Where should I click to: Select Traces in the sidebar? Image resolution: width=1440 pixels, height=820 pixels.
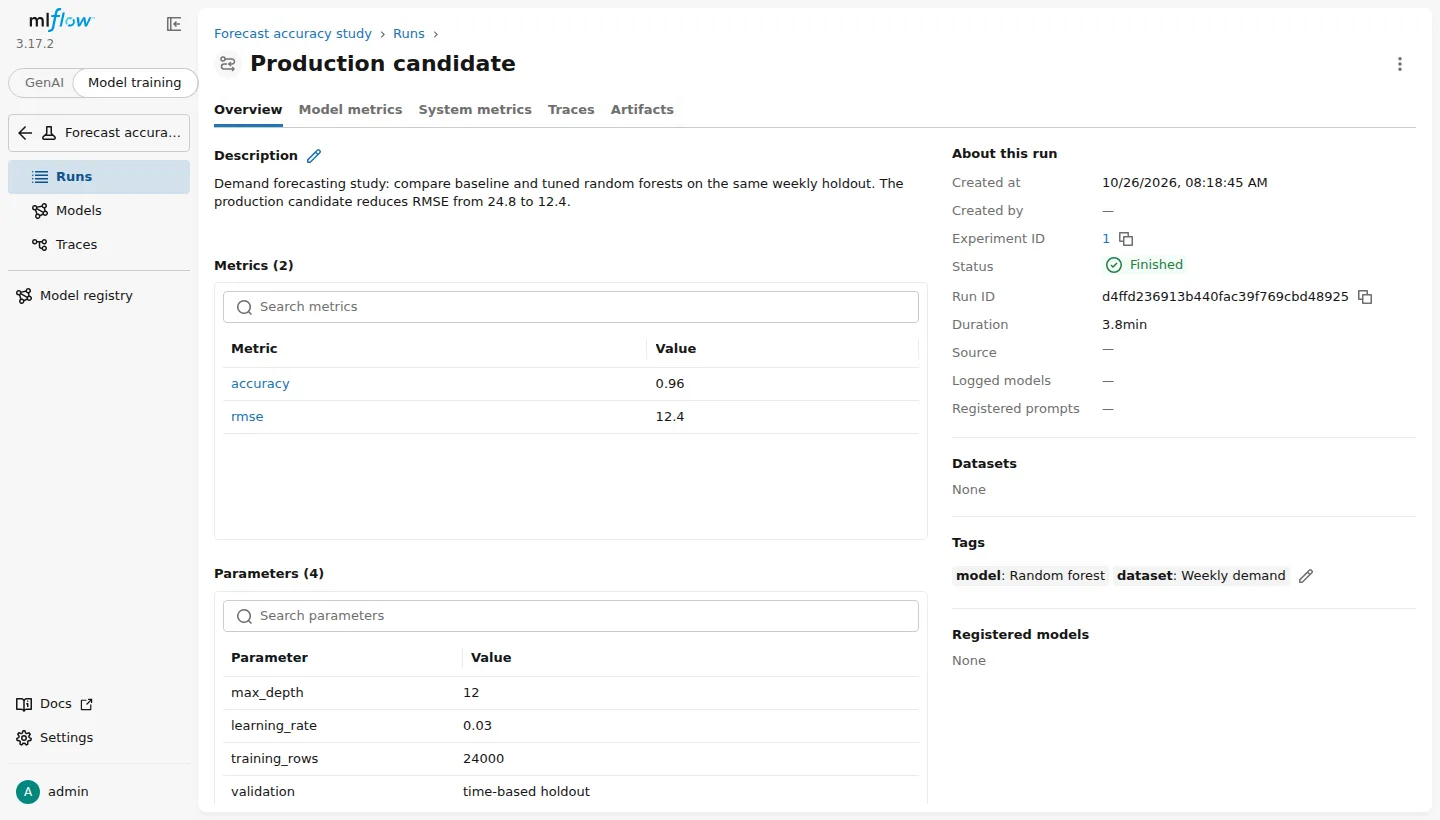tap(99, 245)
